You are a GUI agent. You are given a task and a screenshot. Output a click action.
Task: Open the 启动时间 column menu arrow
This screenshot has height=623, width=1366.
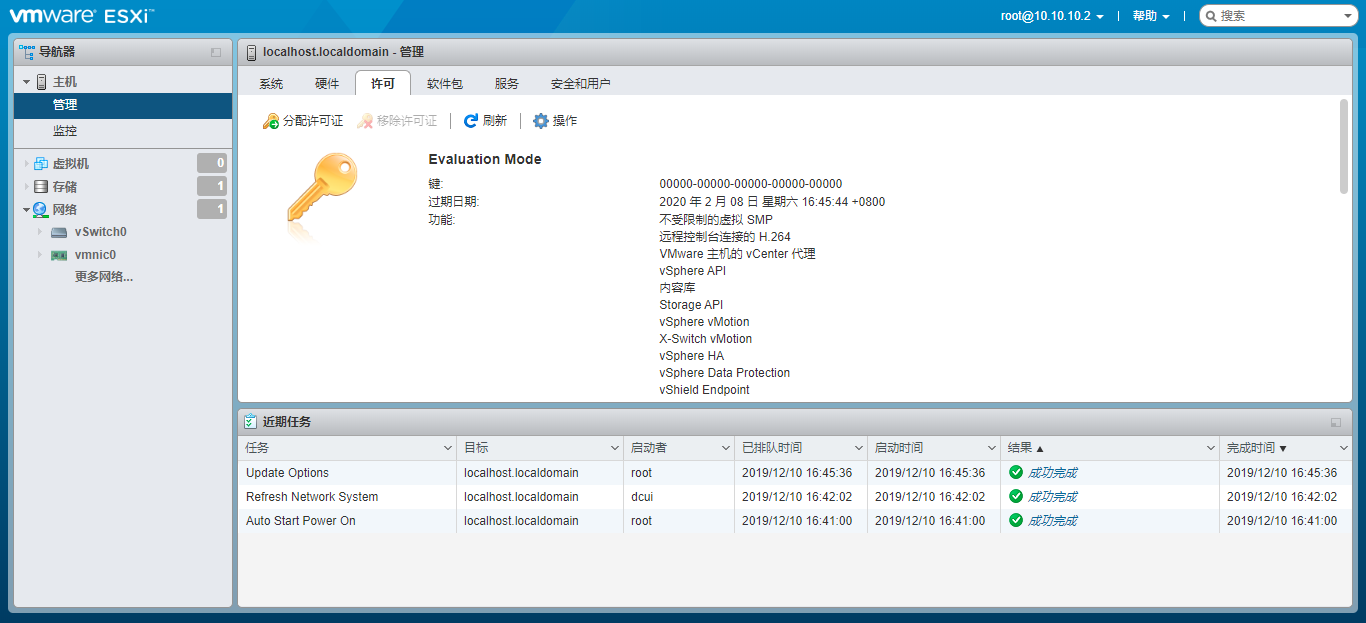tap(992, 448)
